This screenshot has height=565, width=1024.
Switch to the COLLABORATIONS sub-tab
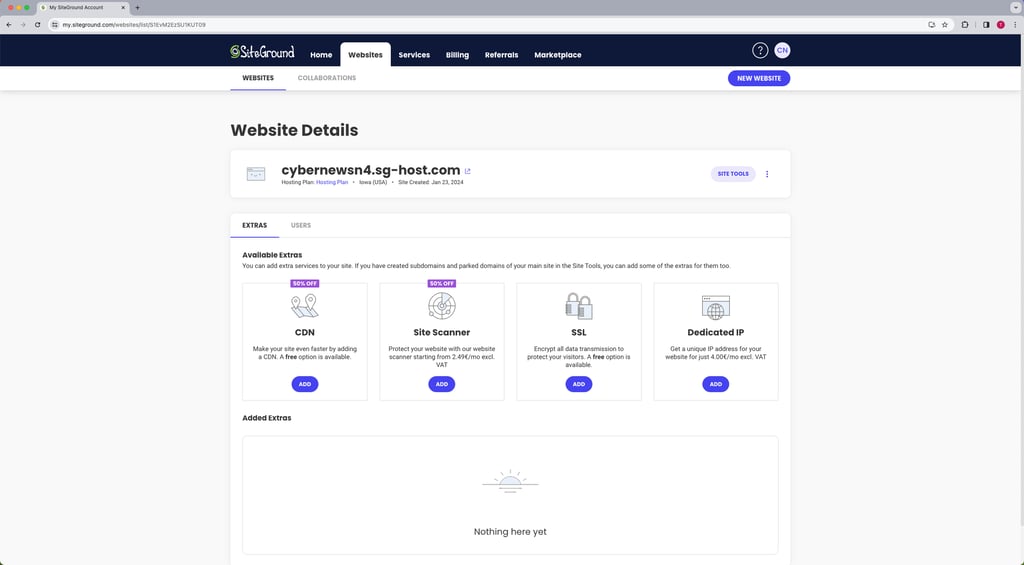tap(327, 78)
